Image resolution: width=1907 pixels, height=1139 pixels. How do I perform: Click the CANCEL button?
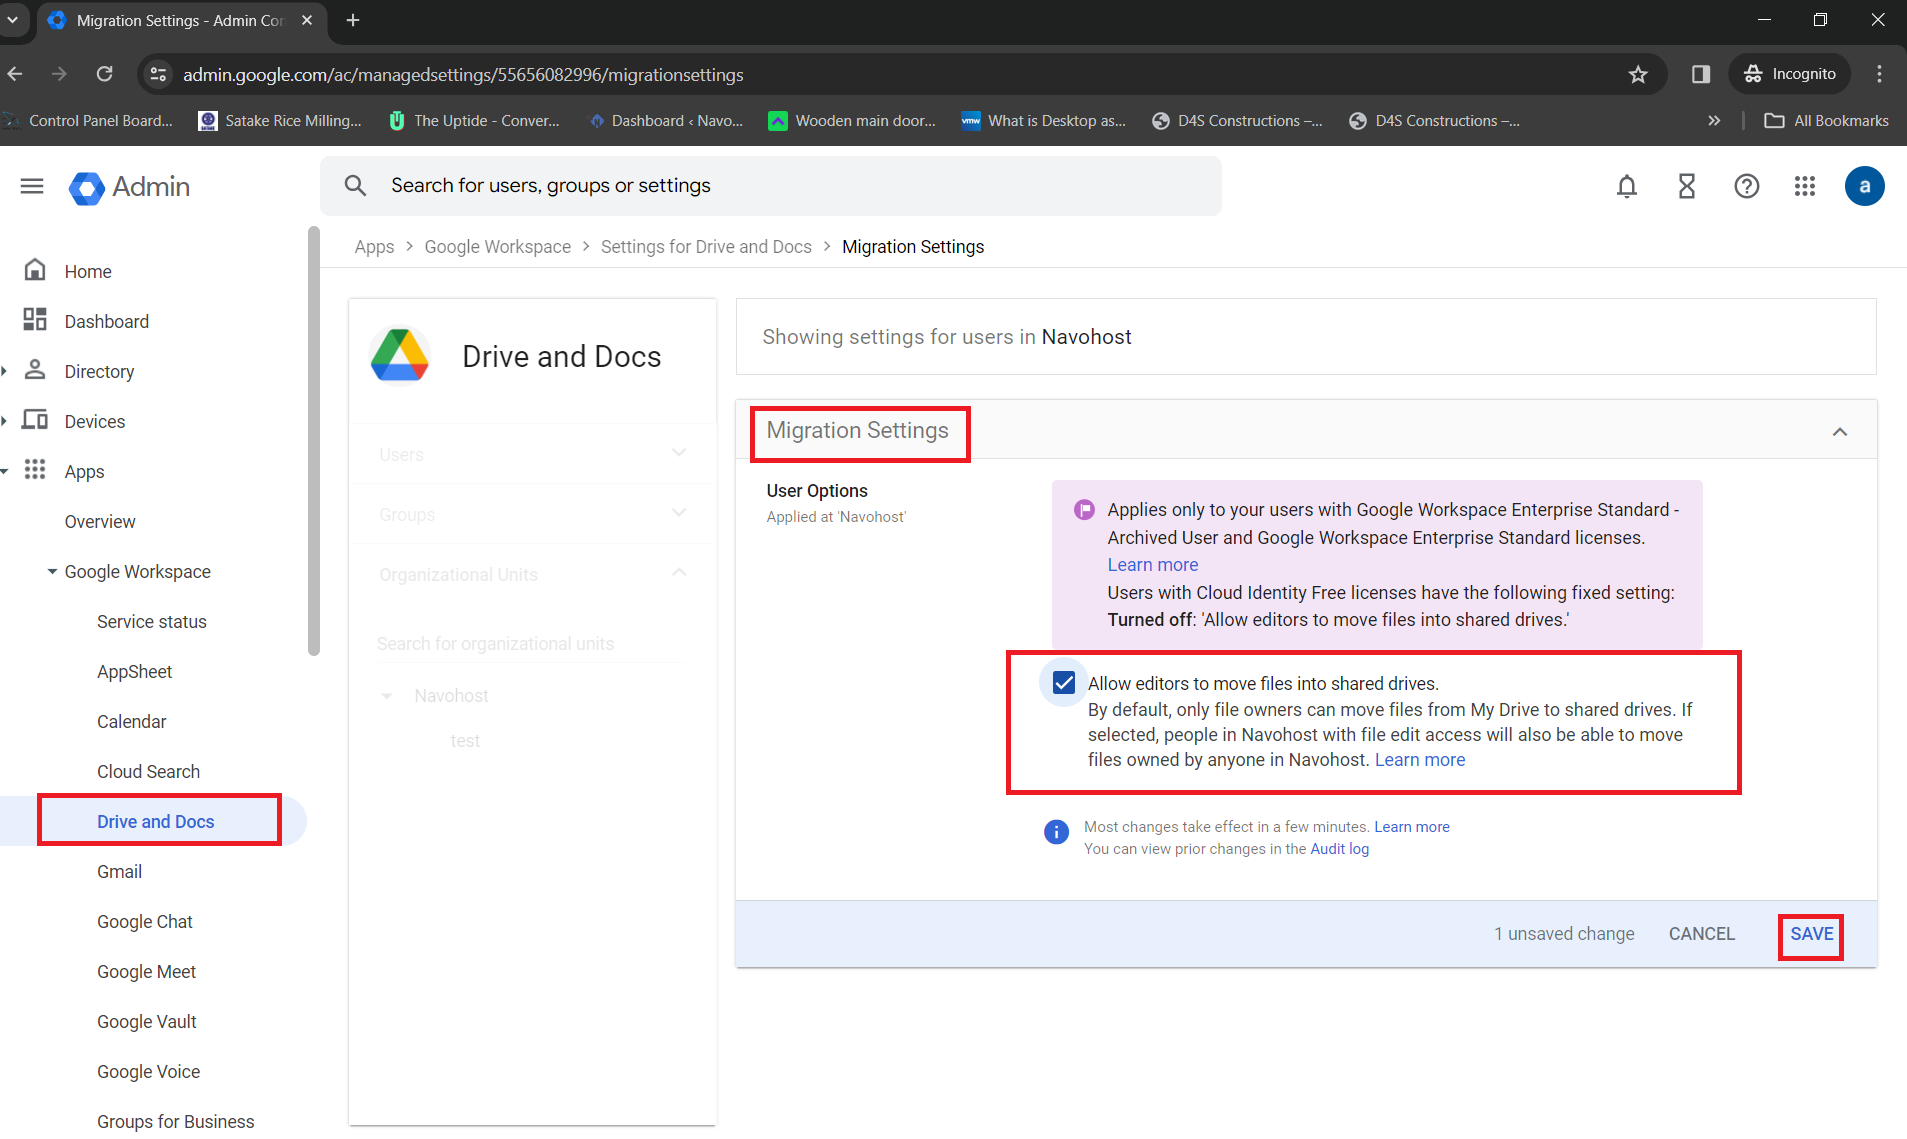[1701, 934]
